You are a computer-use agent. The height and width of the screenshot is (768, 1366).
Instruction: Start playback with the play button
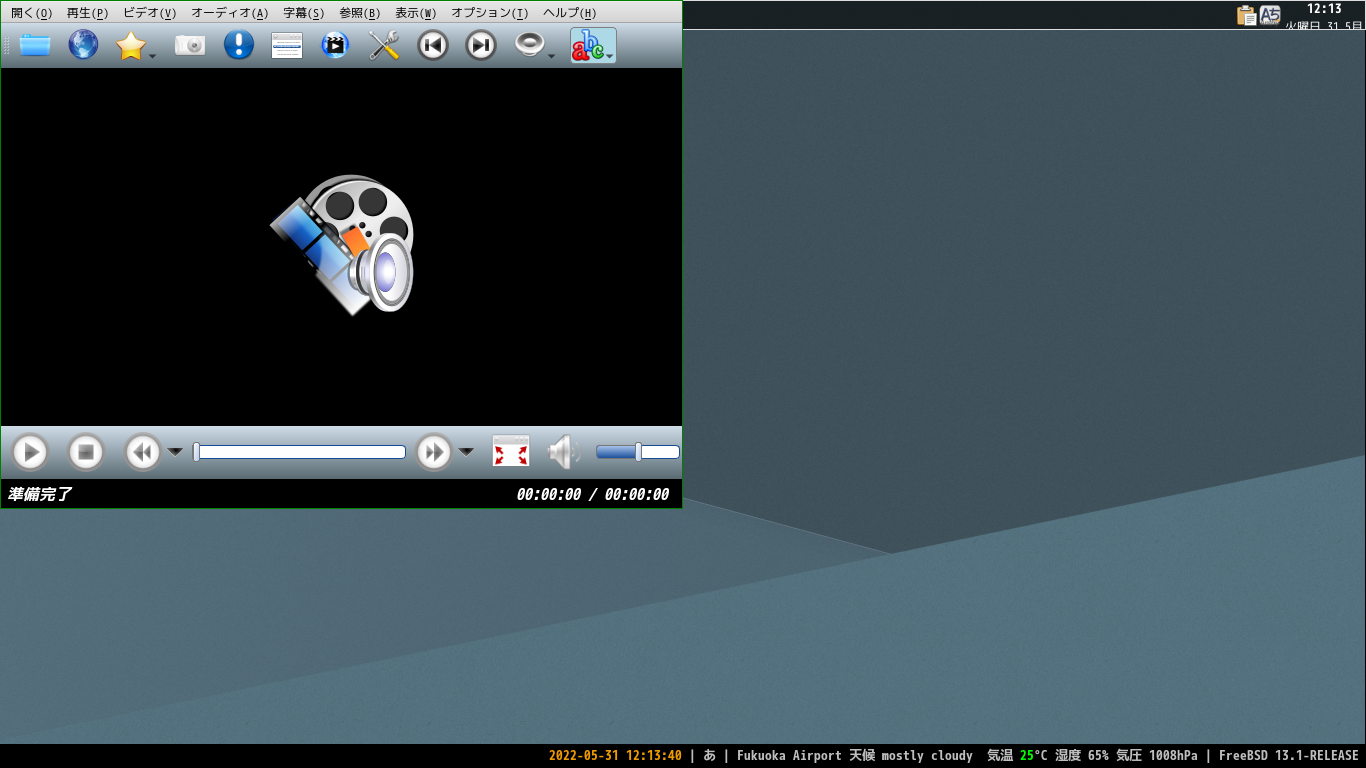[x=30, y=452]
